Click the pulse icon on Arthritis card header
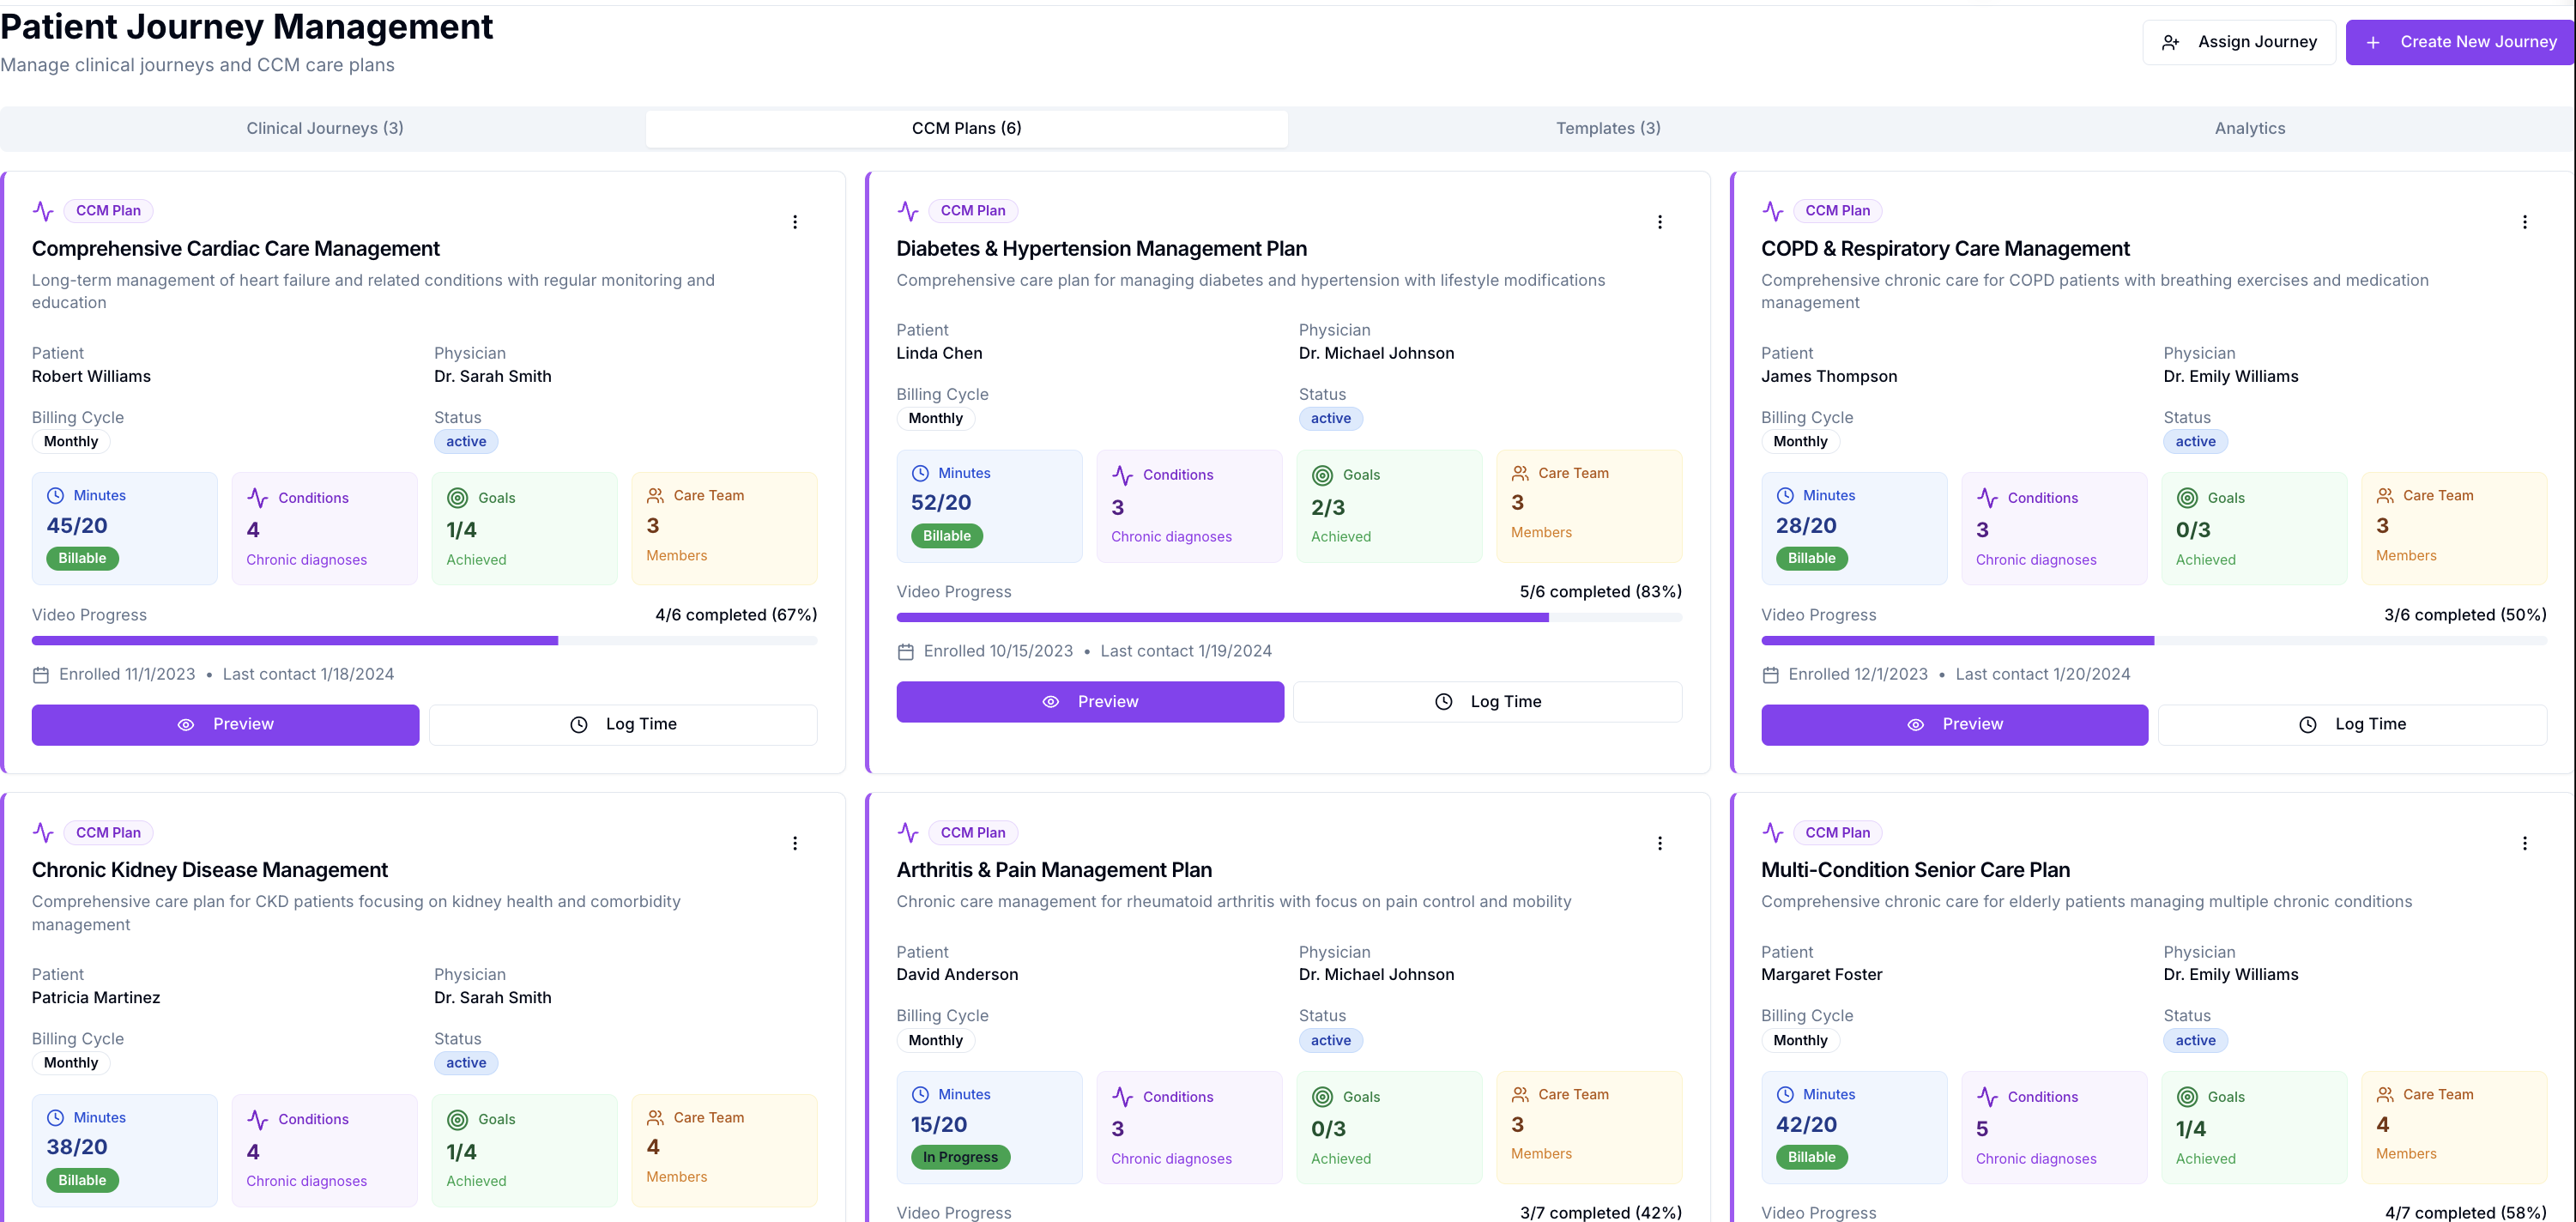The image size is (2576, 1222). click(908, 833)
